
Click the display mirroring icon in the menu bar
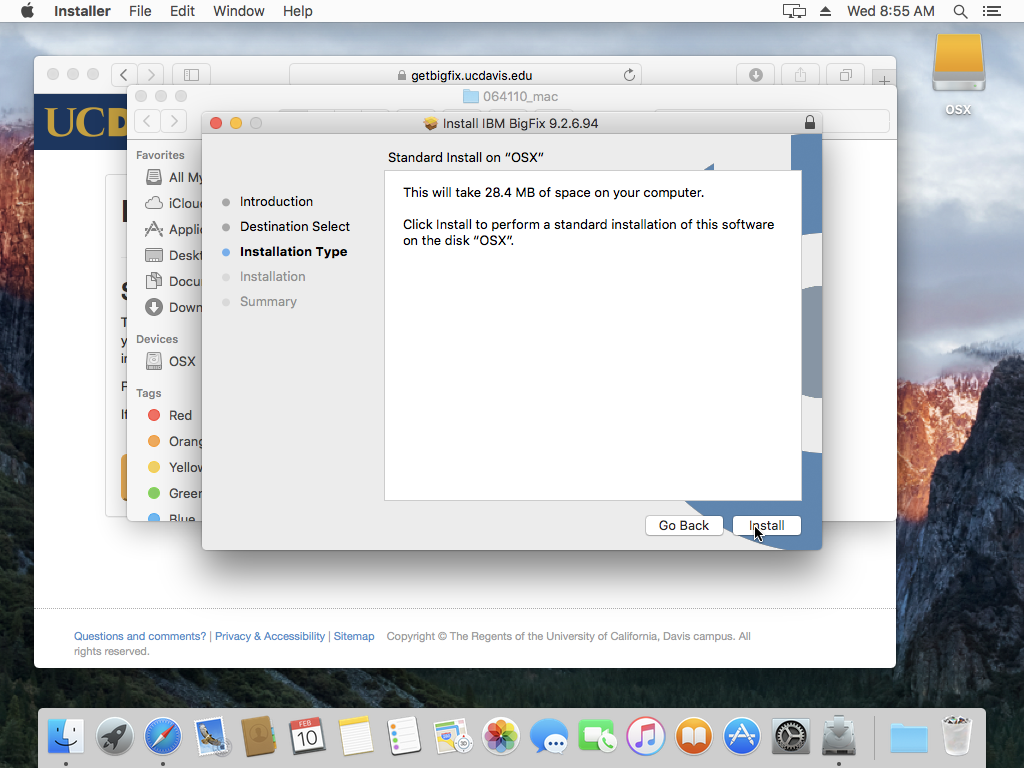[794, 11]
